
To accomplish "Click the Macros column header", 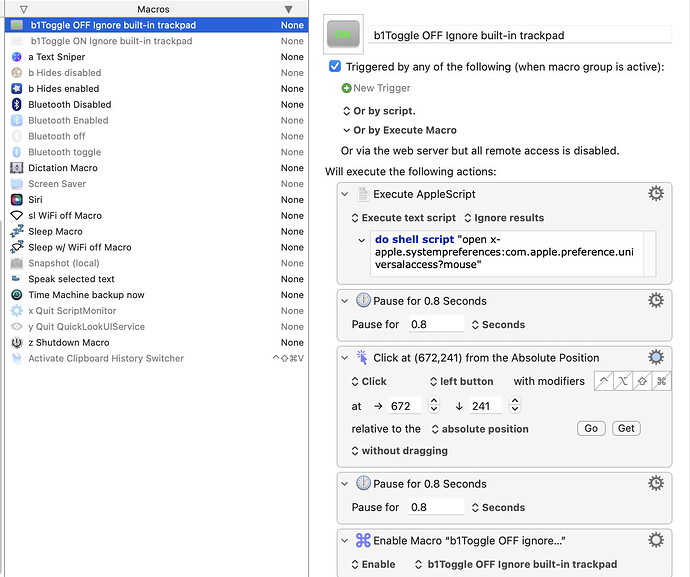I will [x=153, y=9].
